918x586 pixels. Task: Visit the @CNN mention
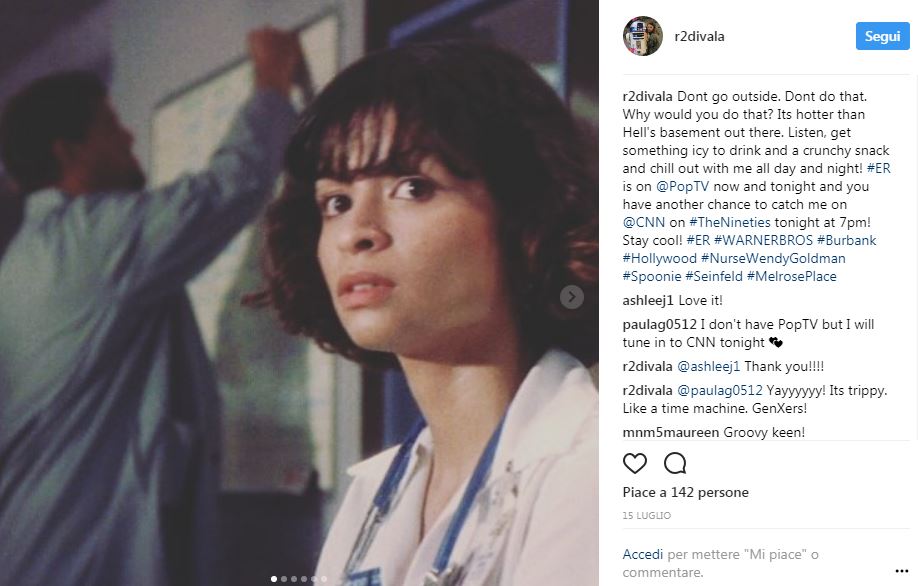pos(643,222)
